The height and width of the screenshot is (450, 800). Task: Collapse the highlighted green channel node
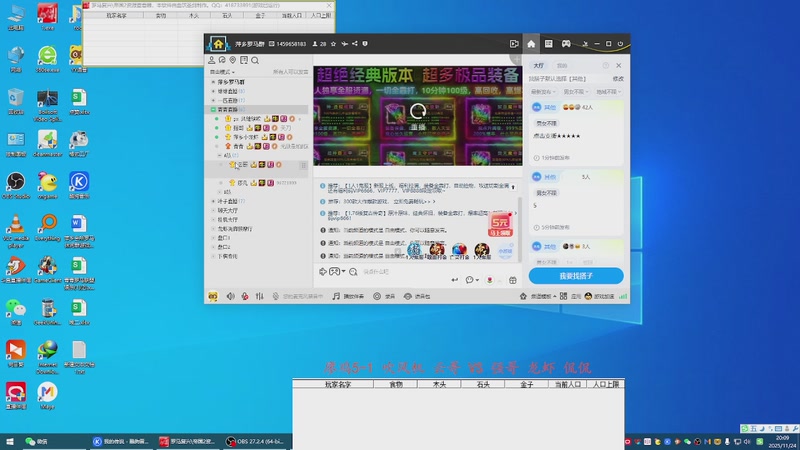213,110
